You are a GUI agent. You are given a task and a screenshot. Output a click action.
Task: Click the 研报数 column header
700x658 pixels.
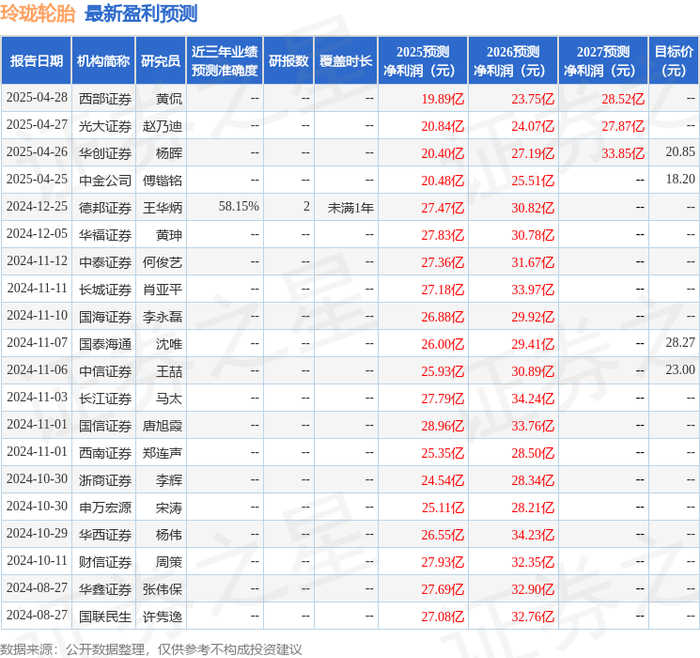pyautogui.click(x=289, y=61)
